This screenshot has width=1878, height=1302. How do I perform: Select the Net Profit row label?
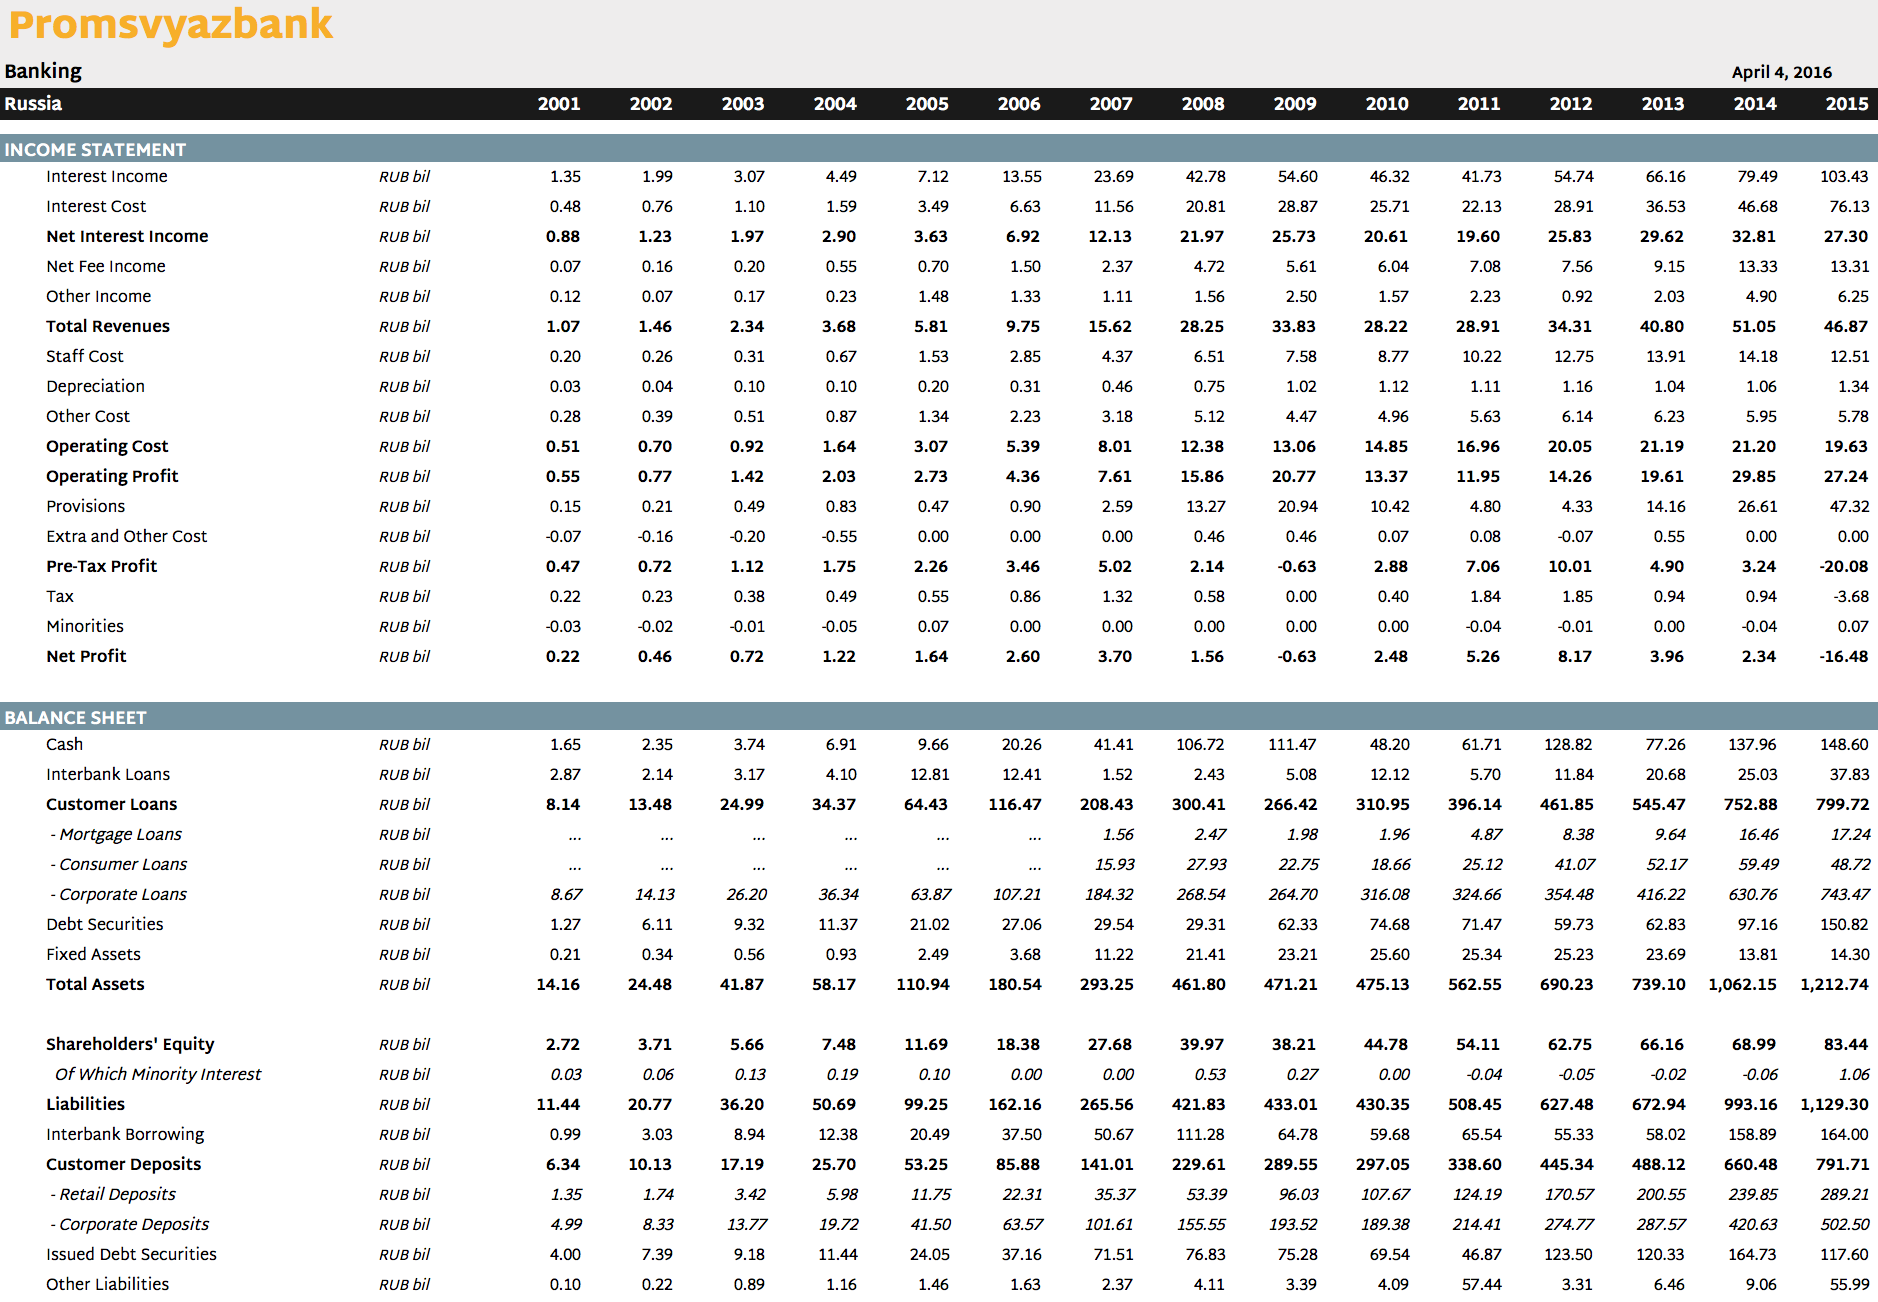[x=86, y=657]
